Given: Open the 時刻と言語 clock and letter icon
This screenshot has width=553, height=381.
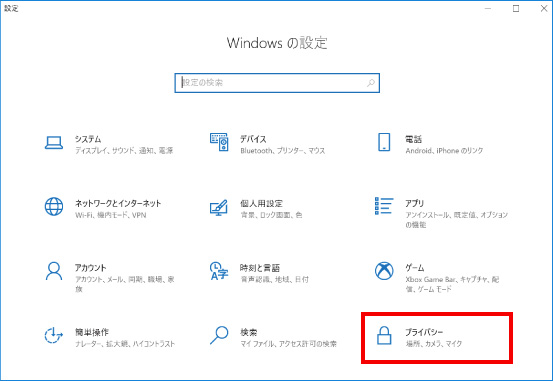Looking at the screenshot, I should click(219, 271).
